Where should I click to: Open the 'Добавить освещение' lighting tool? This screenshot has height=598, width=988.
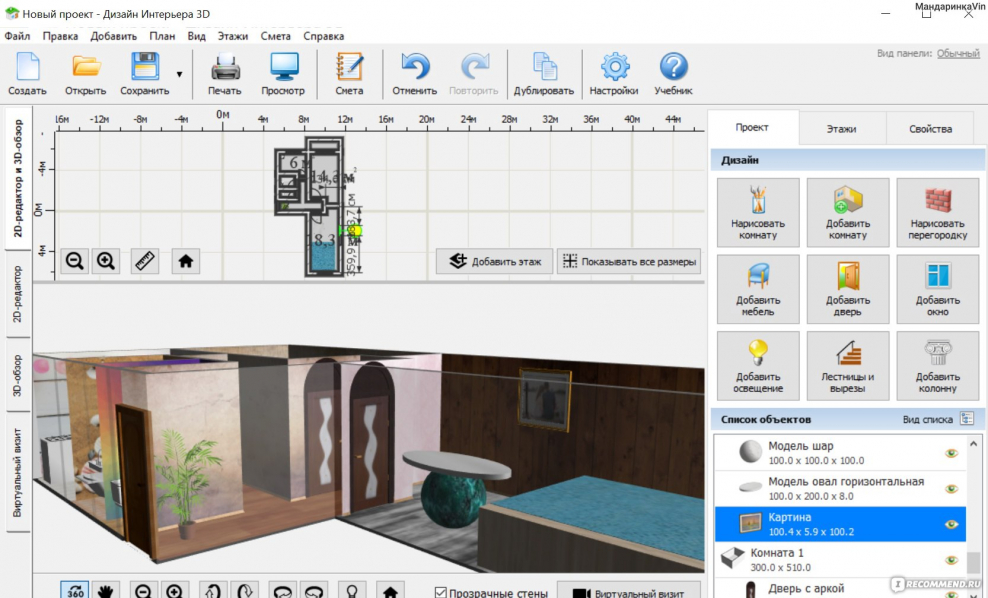click(758, 365)
